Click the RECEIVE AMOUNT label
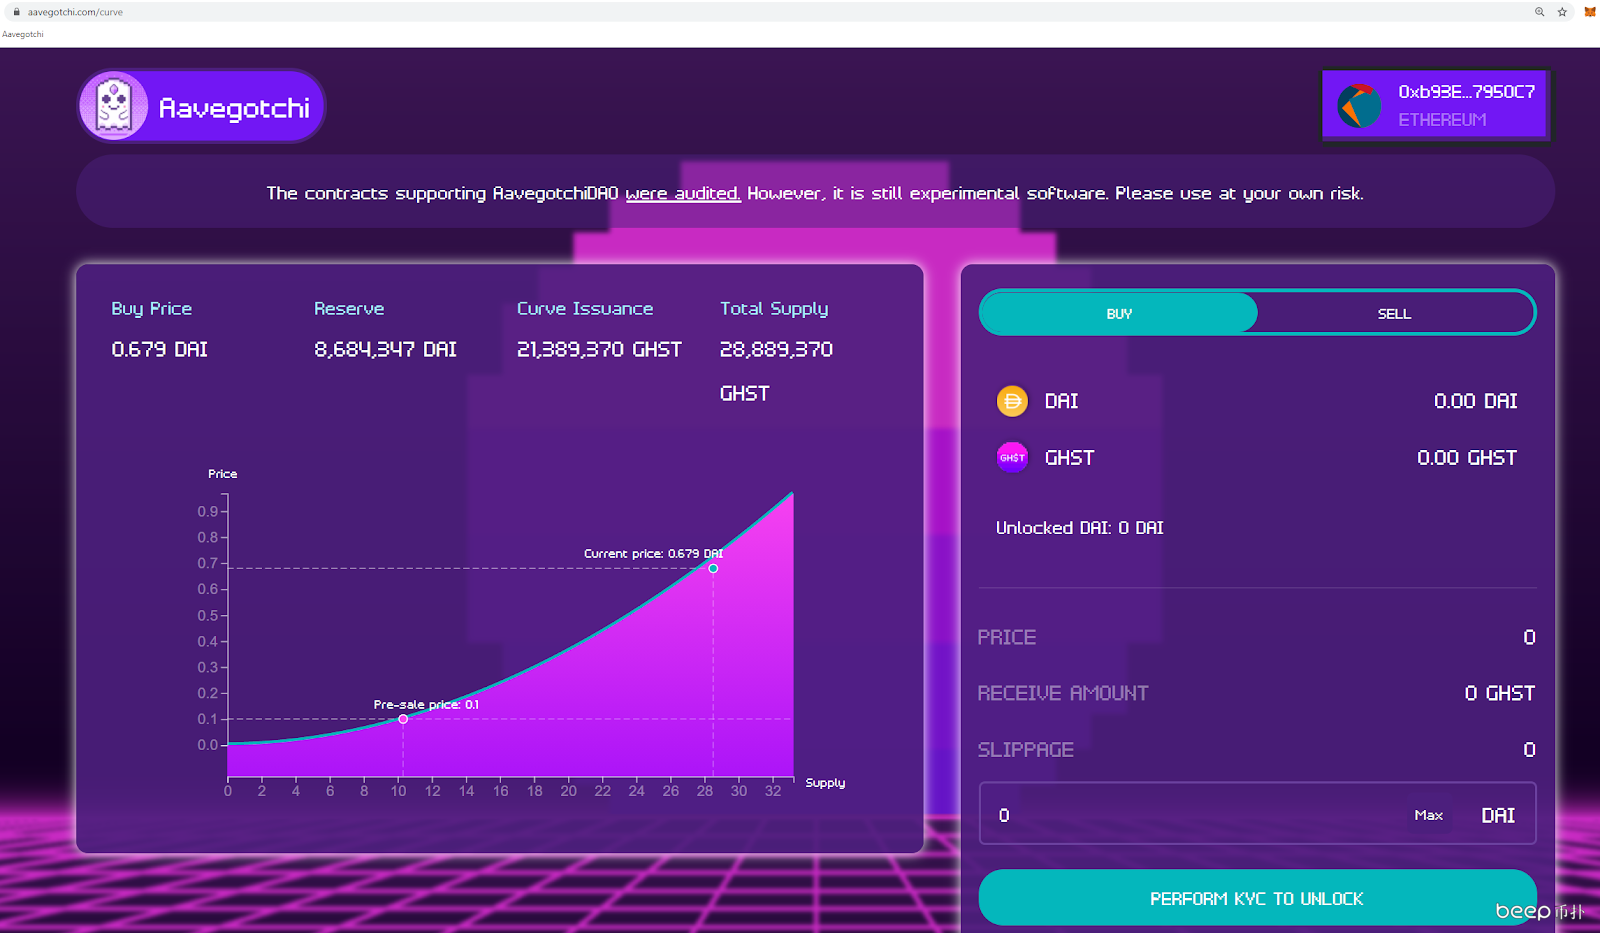This screenshot has width=1600, height=933. (1063, 693)
